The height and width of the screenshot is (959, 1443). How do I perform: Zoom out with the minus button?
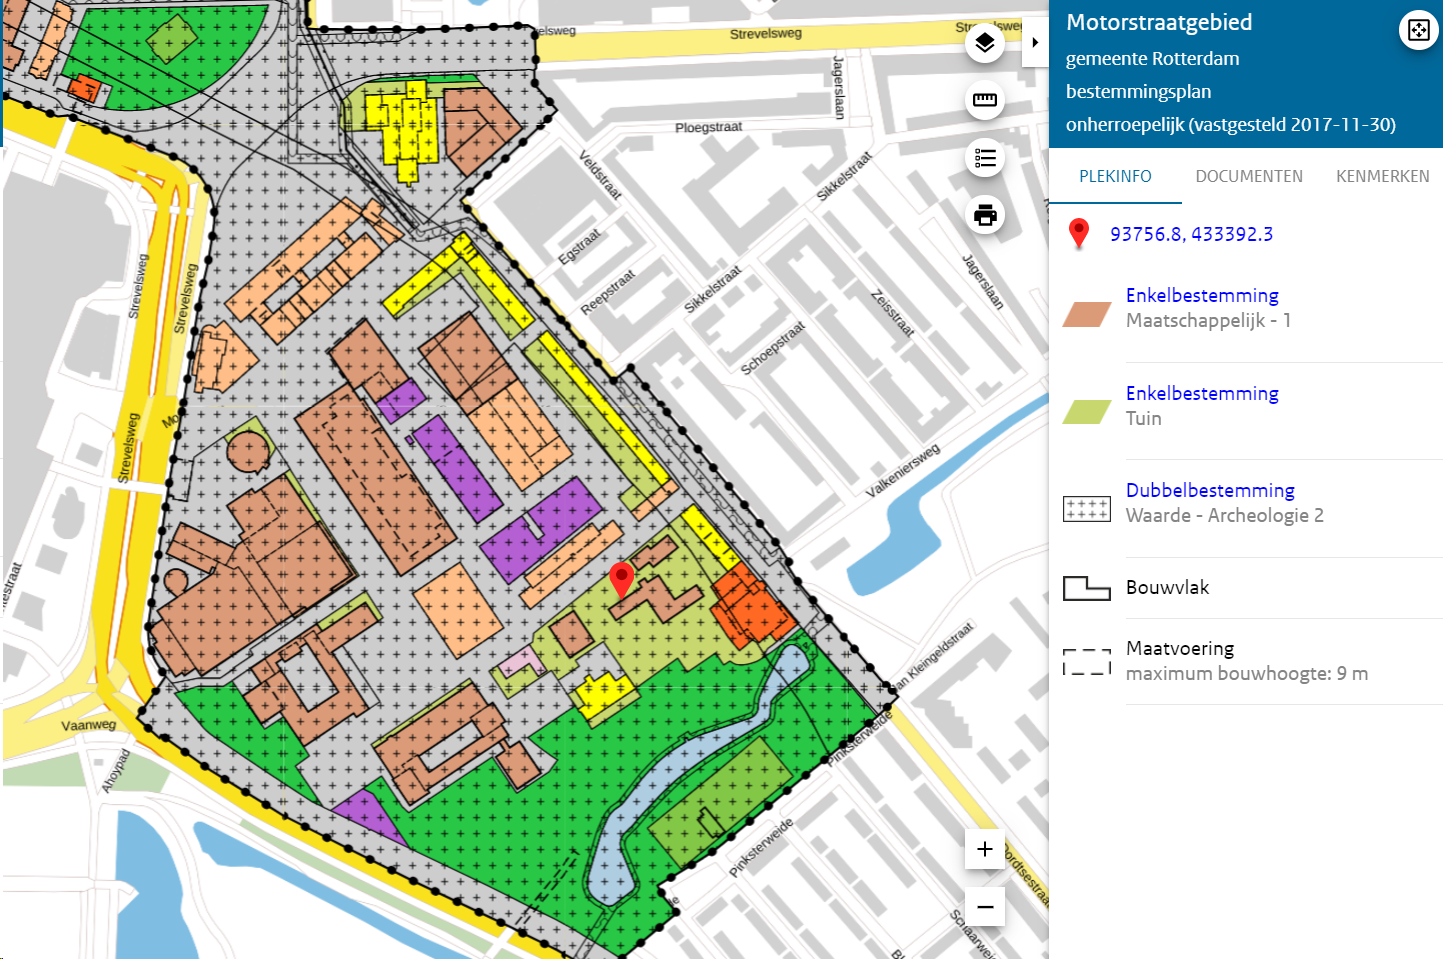[x=985, y=907]
